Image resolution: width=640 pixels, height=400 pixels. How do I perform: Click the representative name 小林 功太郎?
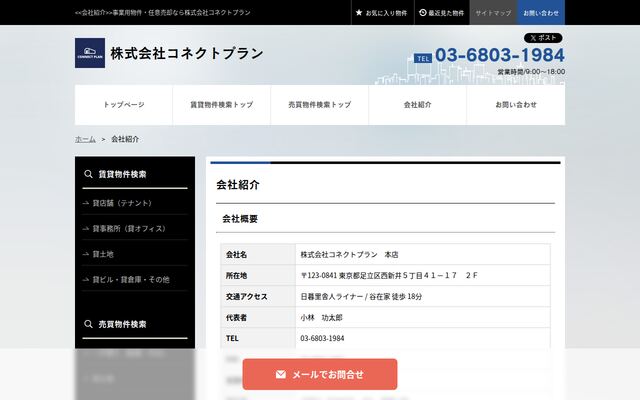pyautogui.click(x=322, y=318)
